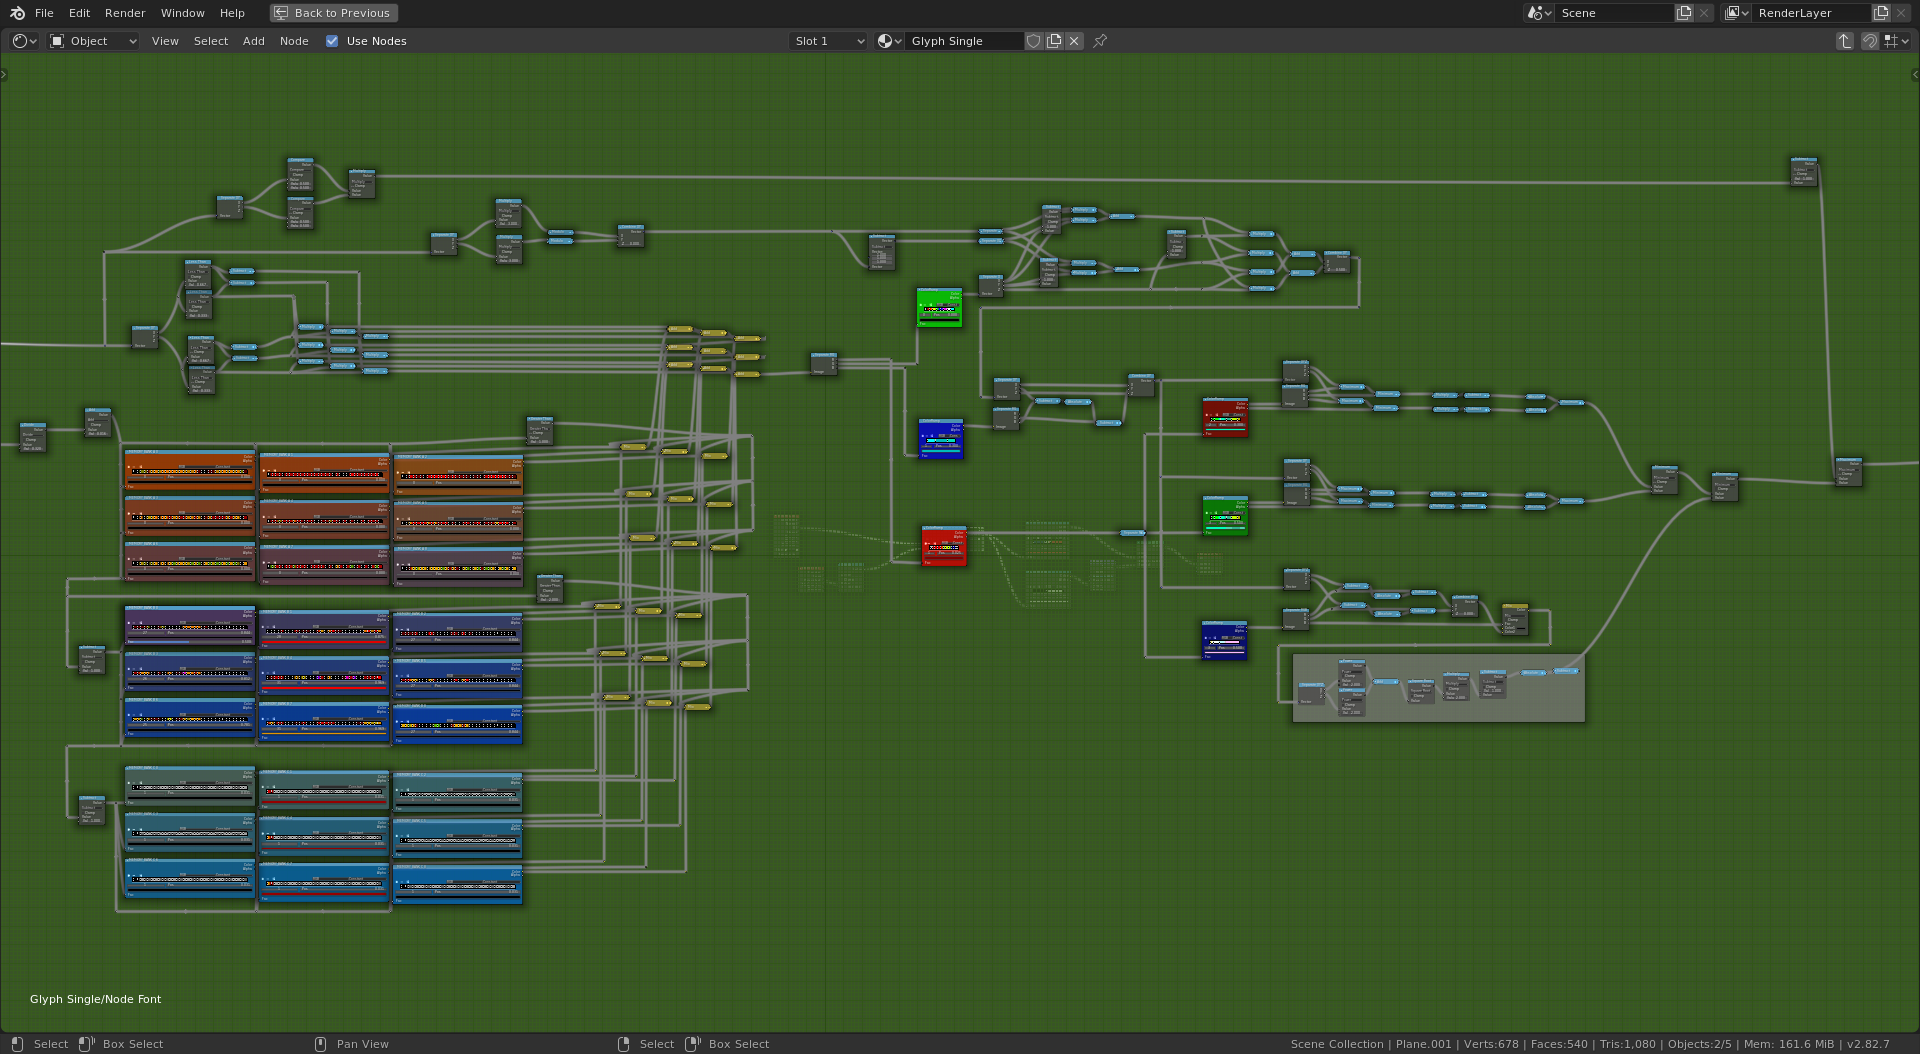The height and width of the screenshot is (1054, 1920).
Task: Open the Add menu in node editor
Action: click(x=254, y=41)
